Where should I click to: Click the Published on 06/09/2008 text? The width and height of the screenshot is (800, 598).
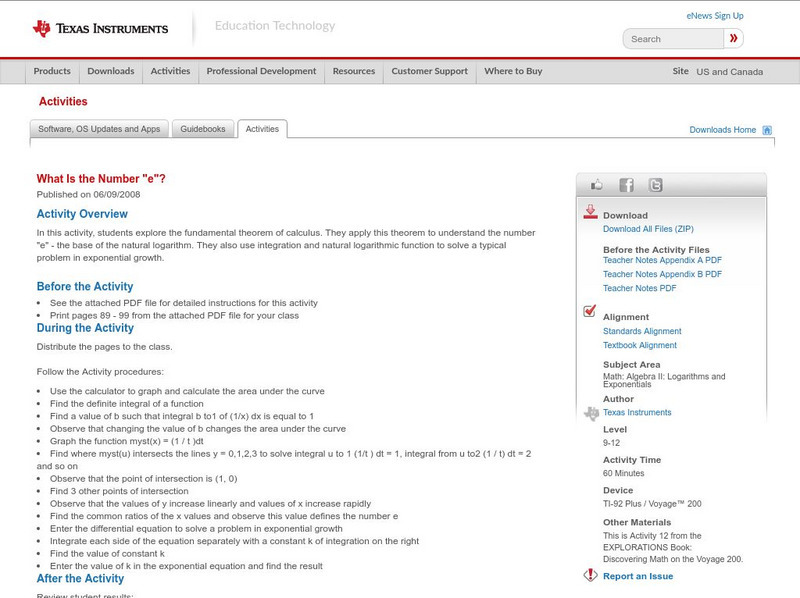click(88, 194)
